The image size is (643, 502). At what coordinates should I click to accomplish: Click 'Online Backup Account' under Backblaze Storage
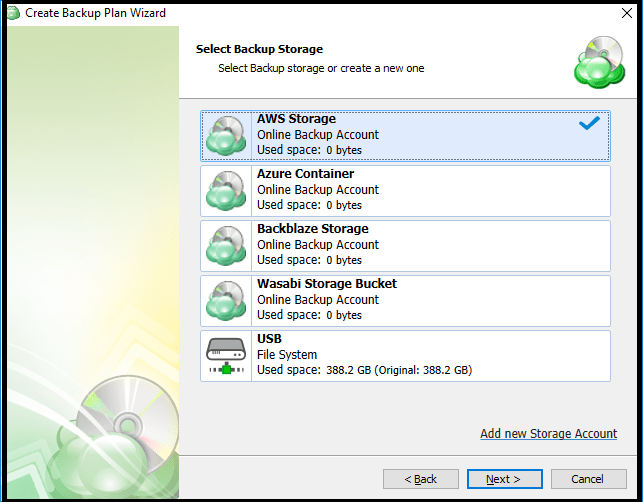pyautogui.click(x=318, y=244)
